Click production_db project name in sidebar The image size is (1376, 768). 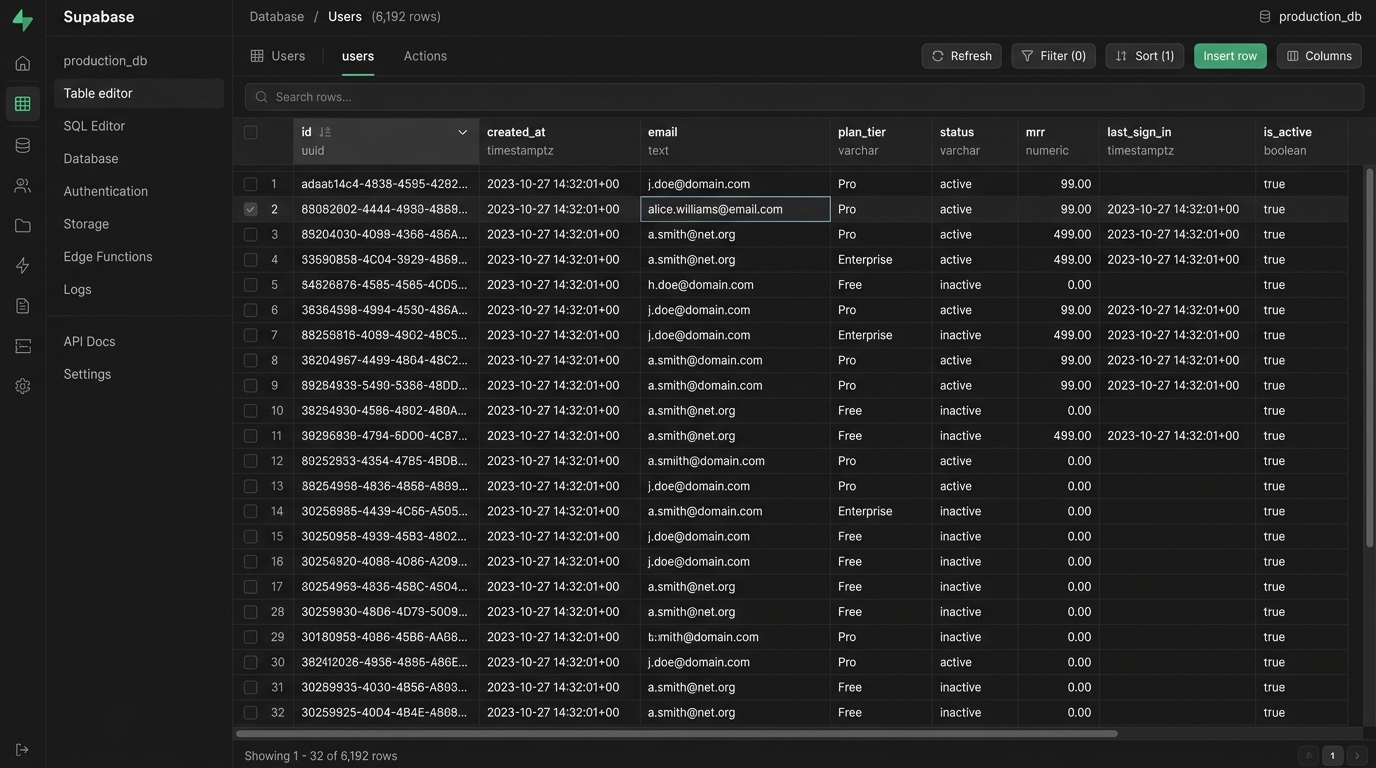click(105, 60)
